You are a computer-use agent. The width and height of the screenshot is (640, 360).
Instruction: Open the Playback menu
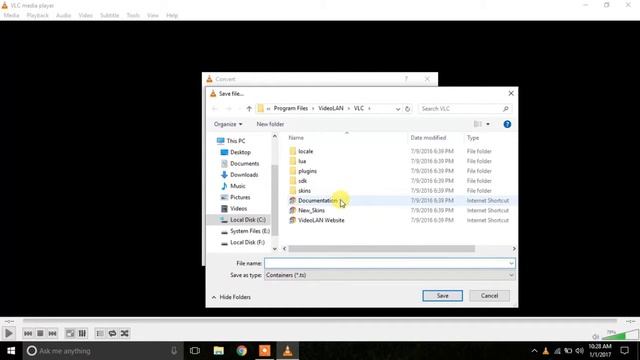[x=38, y=15]
